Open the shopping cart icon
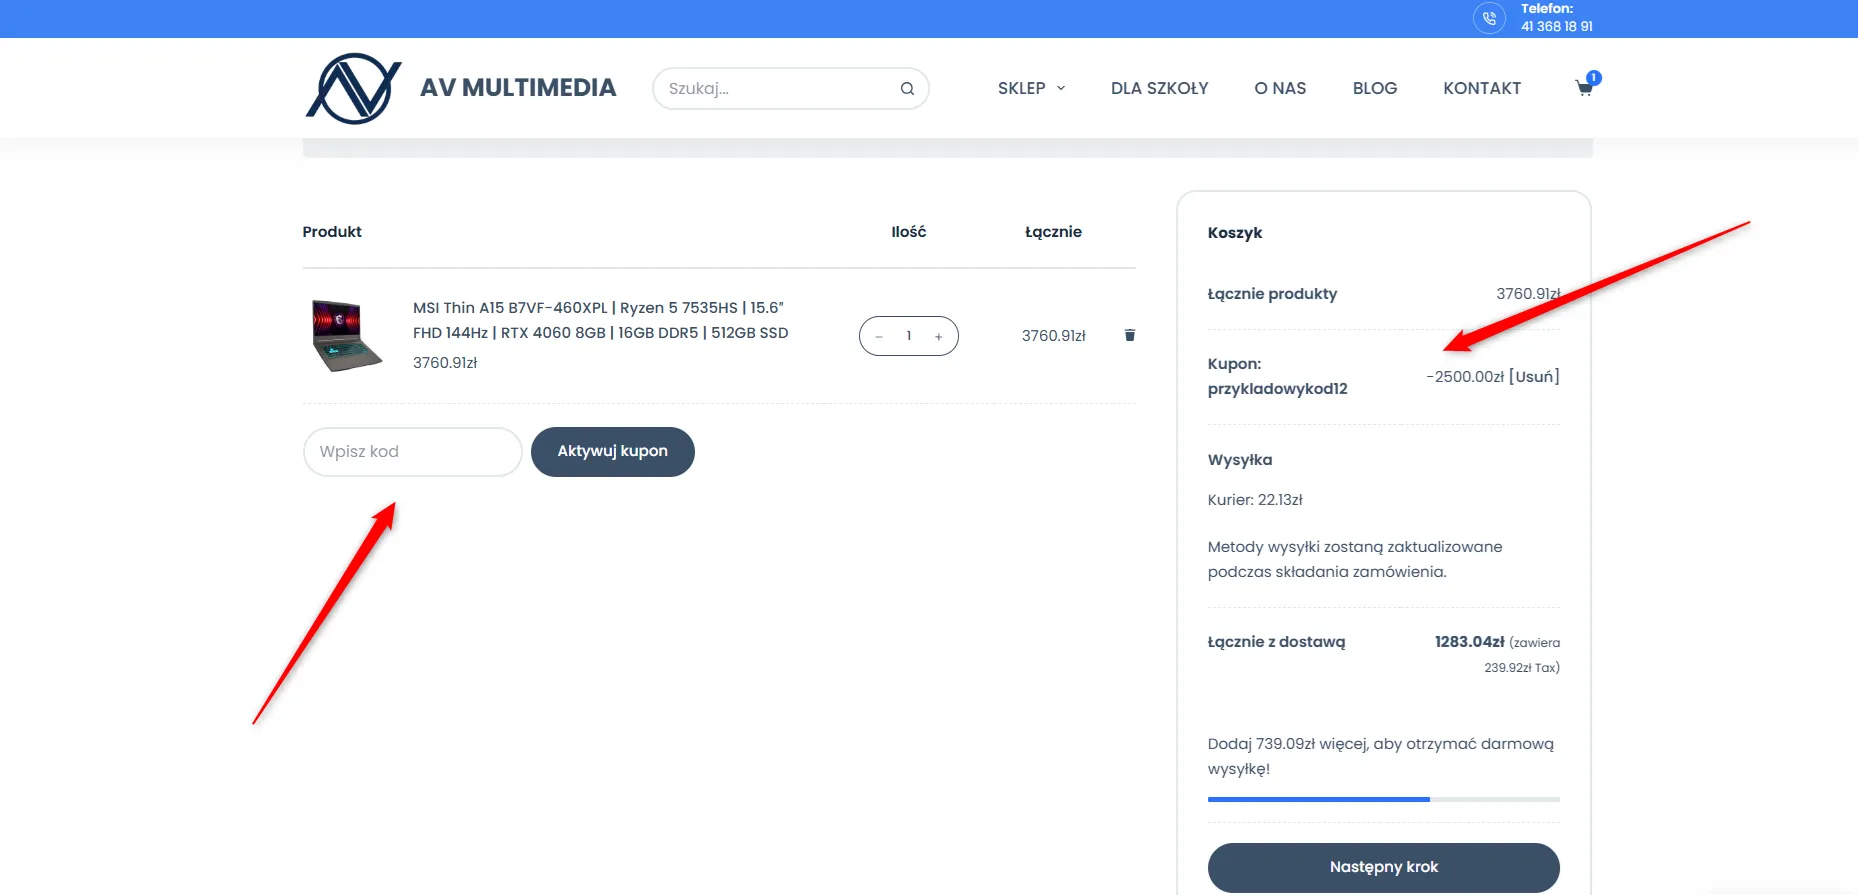The image size is (1858, 896). pyautogui.click(x=1585, y=87)
